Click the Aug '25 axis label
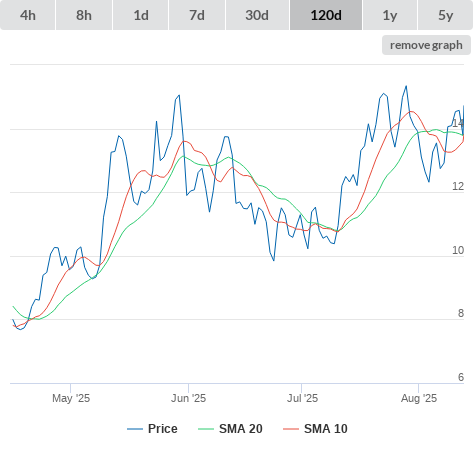The image size is (474, 455). click(x=419, y=398)
